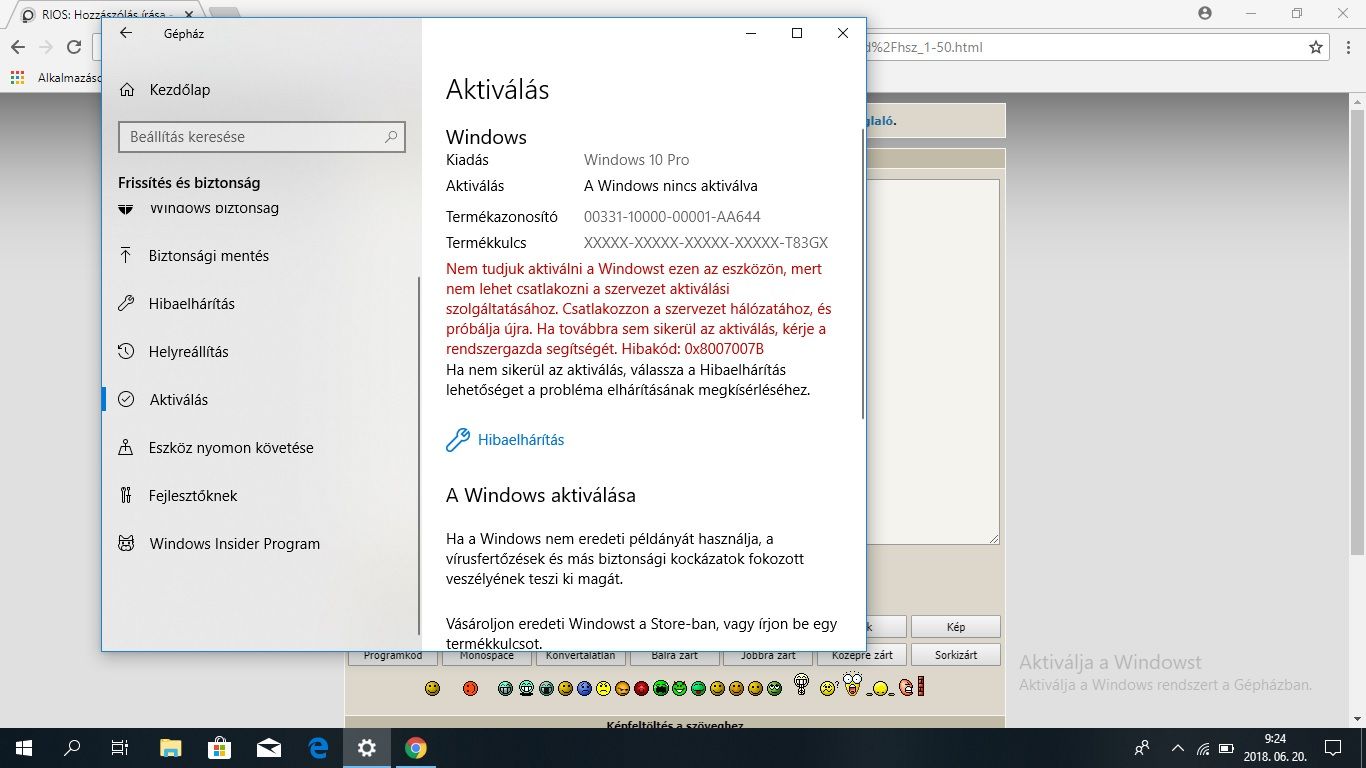Open Microsoft Edge from the taskbar
The width and height of the screenshot is (1366, 768).
point(318,748)
